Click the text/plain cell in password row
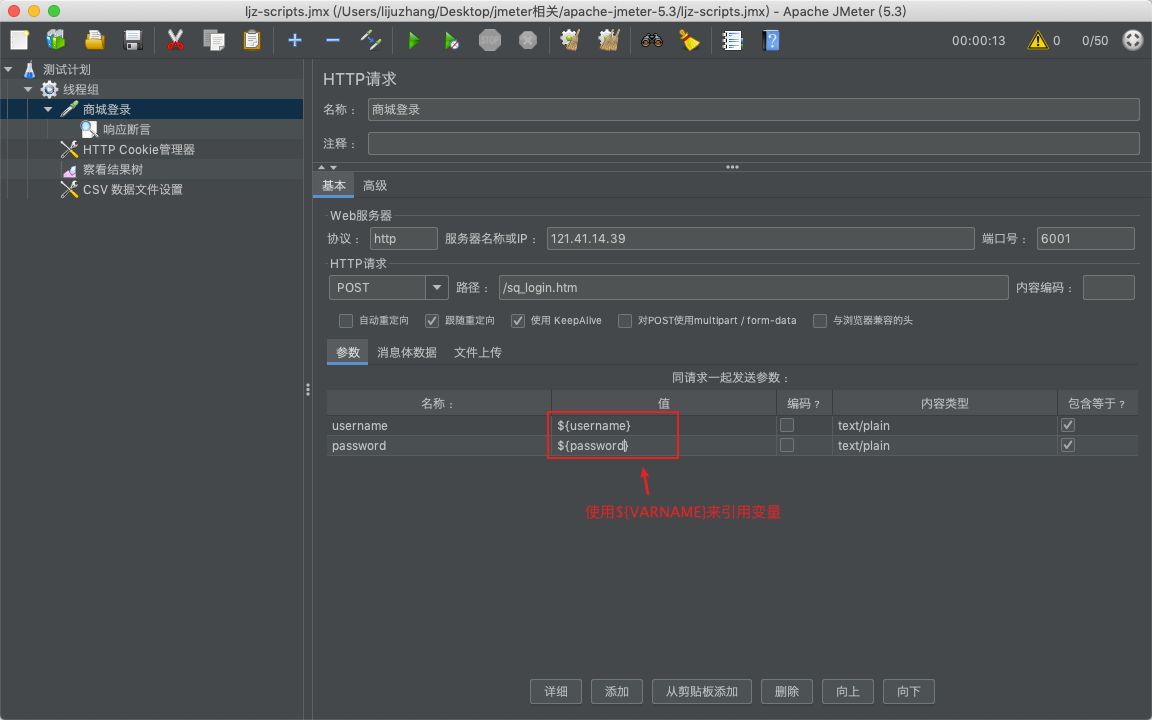The image size is (1152, 720). tap(945, 445)
